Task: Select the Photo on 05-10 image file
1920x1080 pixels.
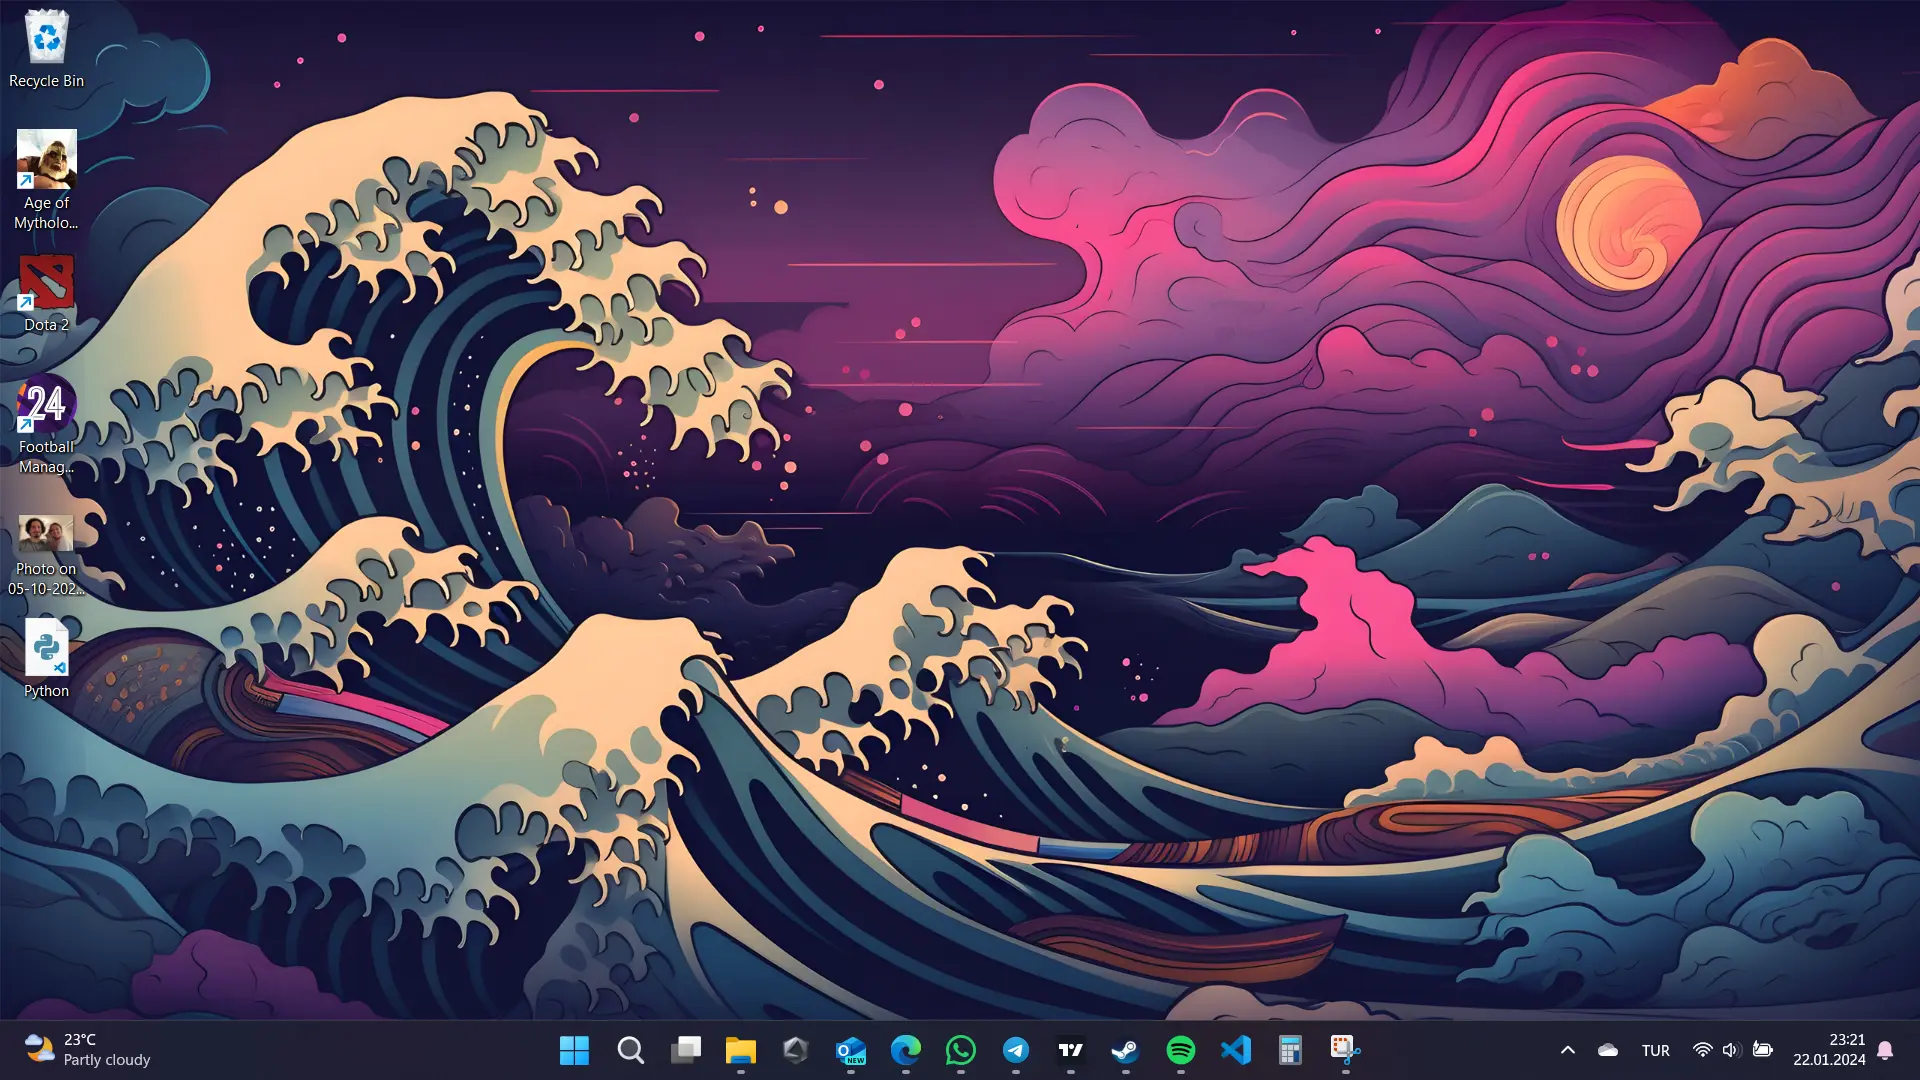Action: click(x=46, y=555)
